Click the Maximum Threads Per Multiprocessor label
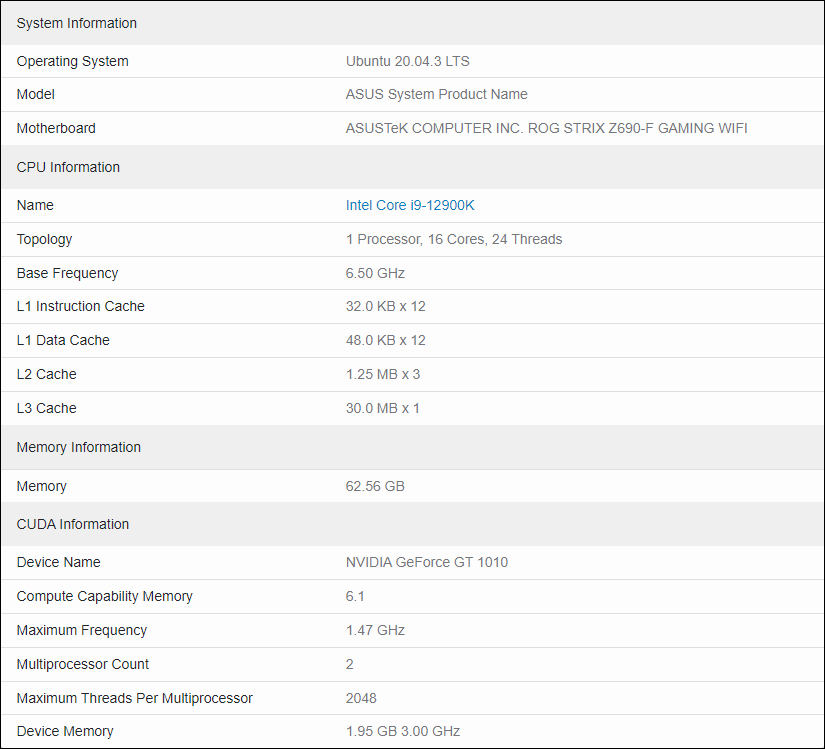The height and width of the screenshot is (749, 825). (135, 698)
